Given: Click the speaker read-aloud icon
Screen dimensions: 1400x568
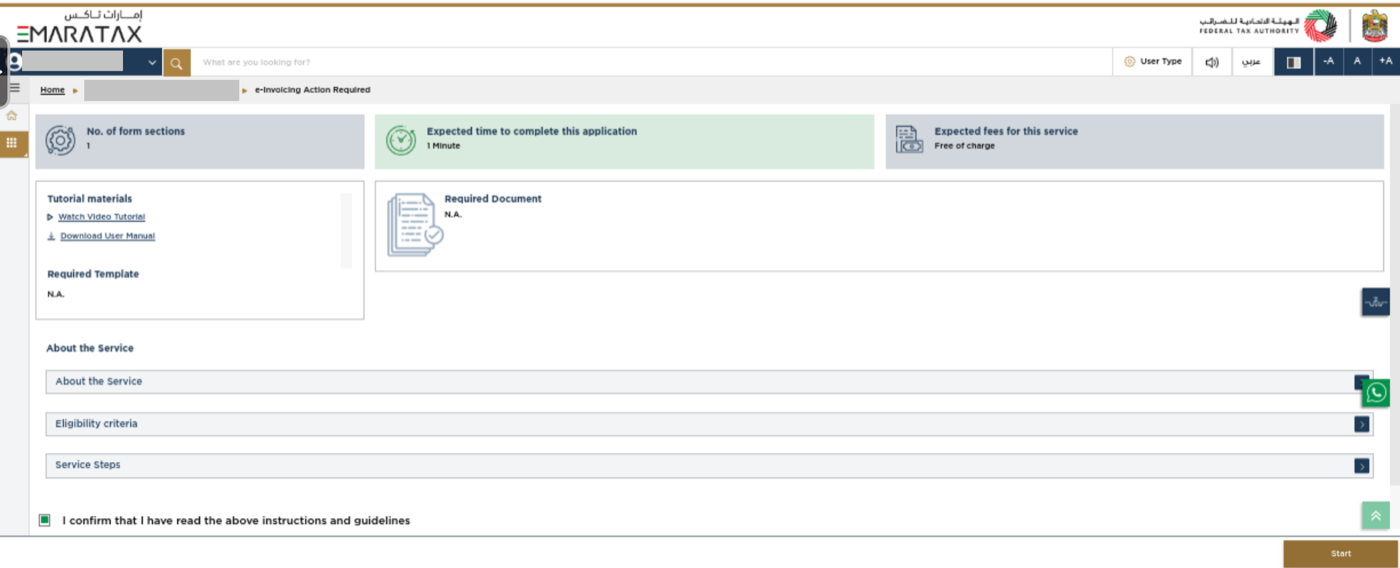Looking at the screenshot, I should click(1212, 62).
